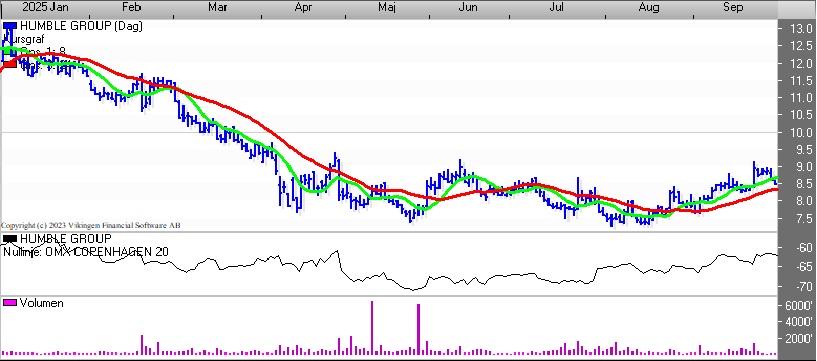Screen dimensions: 817x361
Task: Click the Volumen panel title text
Action: pyautogui.click(x=41, y=303)
